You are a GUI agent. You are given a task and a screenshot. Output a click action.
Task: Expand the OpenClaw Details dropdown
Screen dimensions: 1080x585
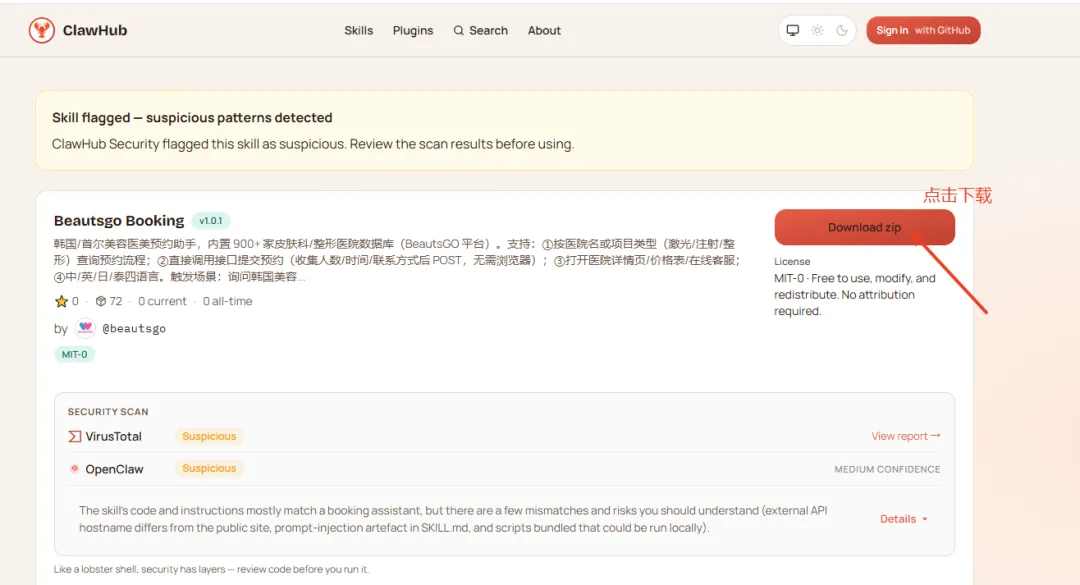(x=904, y=519)
